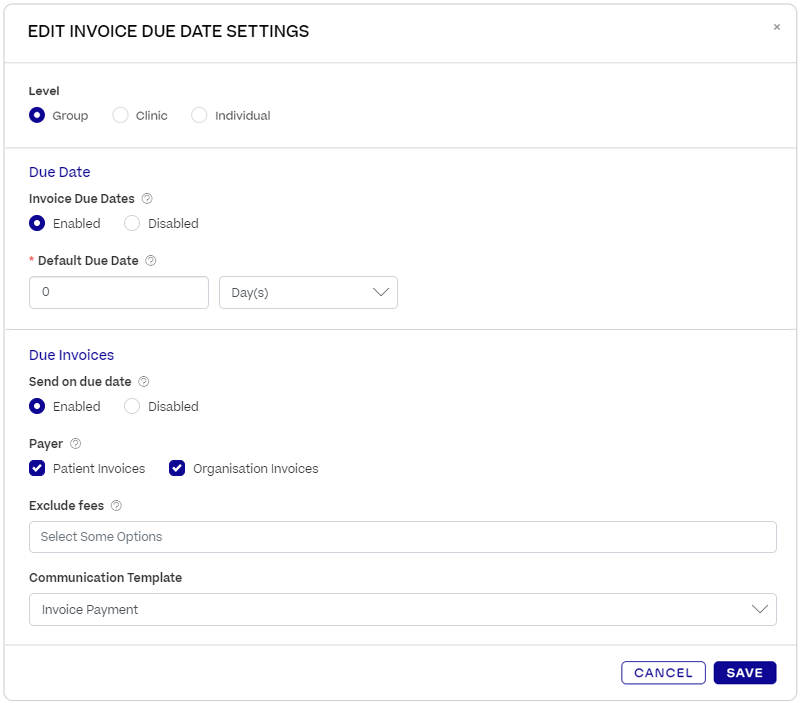800x703 pixels.
Task: Click the Default Due Date number field
Action: pos(118,293)
